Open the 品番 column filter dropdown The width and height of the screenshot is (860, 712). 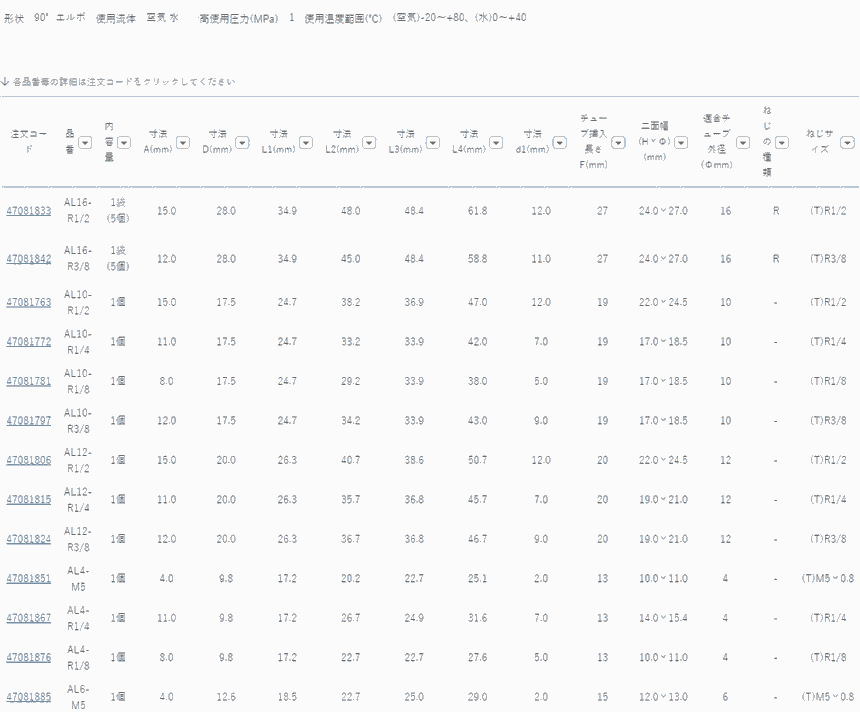[85, 142]
